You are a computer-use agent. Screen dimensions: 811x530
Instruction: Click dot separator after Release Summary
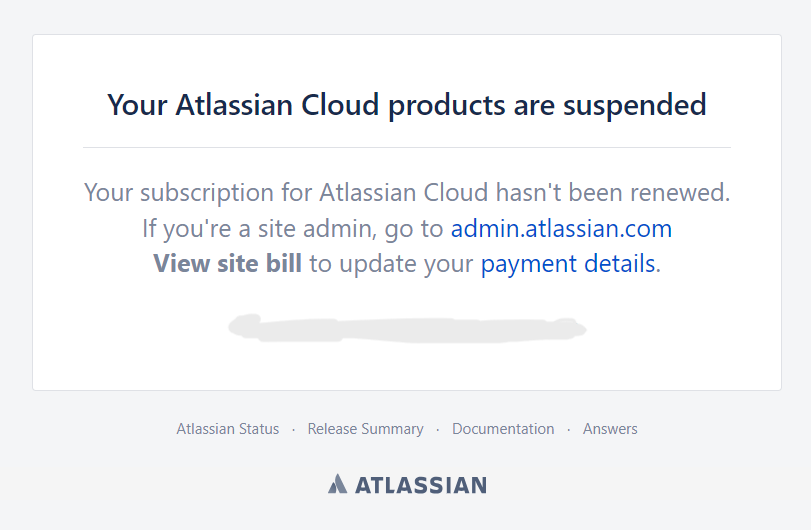coord(438,430)
